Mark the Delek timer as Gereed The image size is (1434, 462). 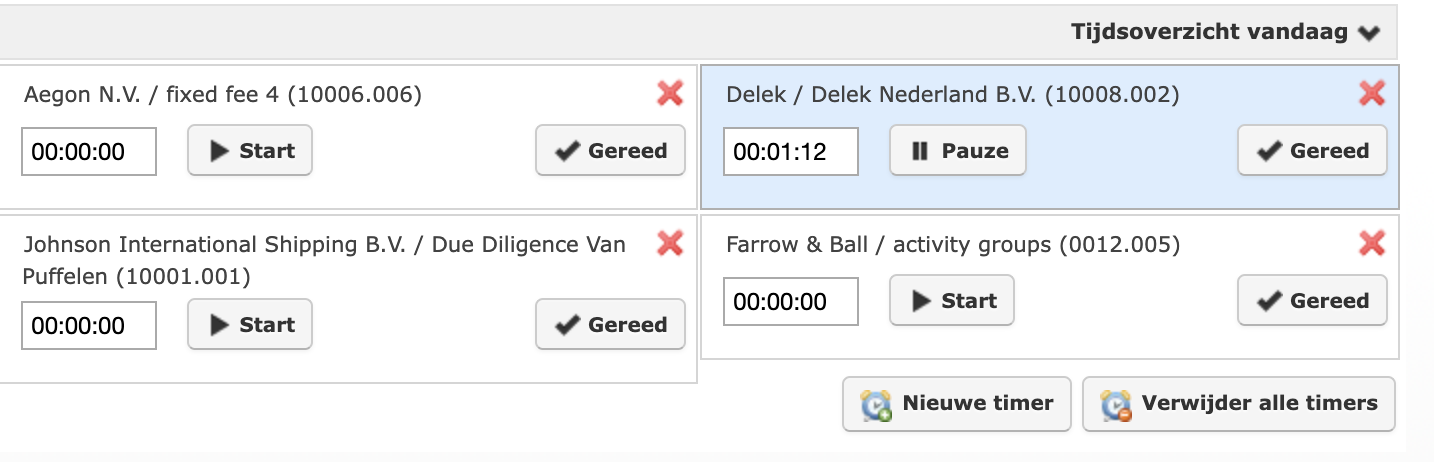(x=1313, y=151)
